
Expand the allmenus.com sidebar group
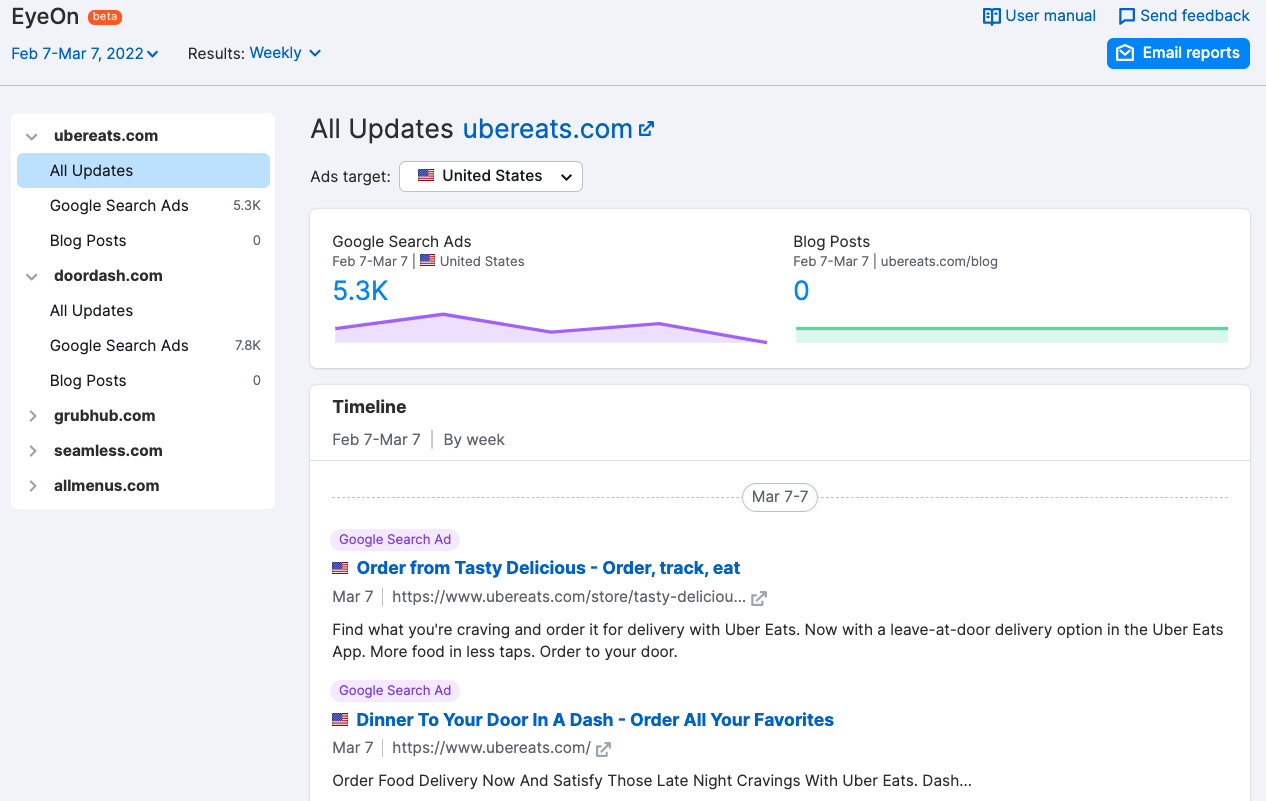[x=32, y=486]
